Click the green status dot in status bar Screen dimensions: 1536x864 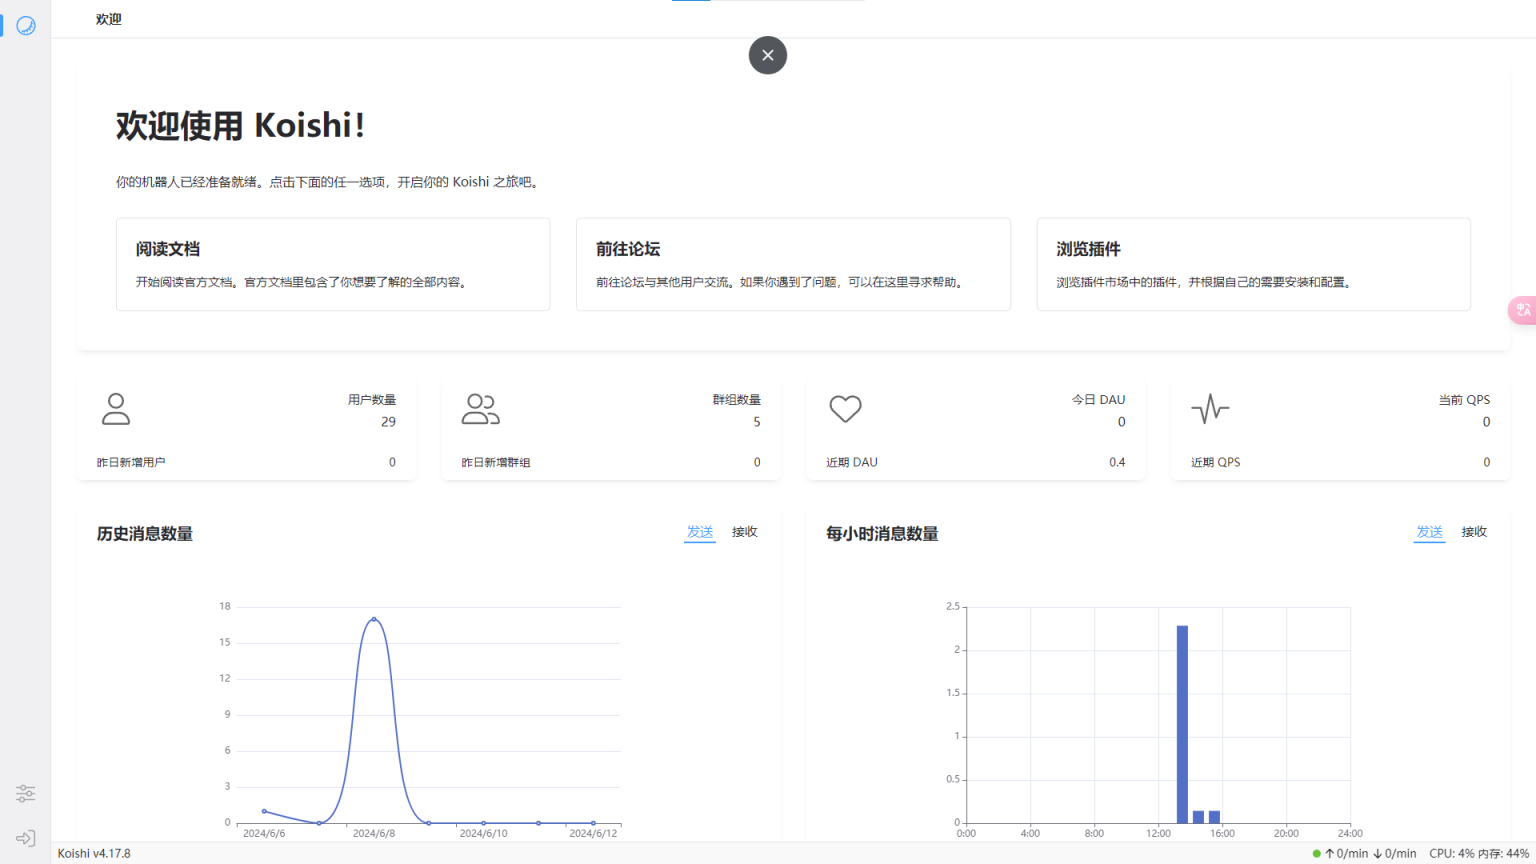(x=1317, y=853)
